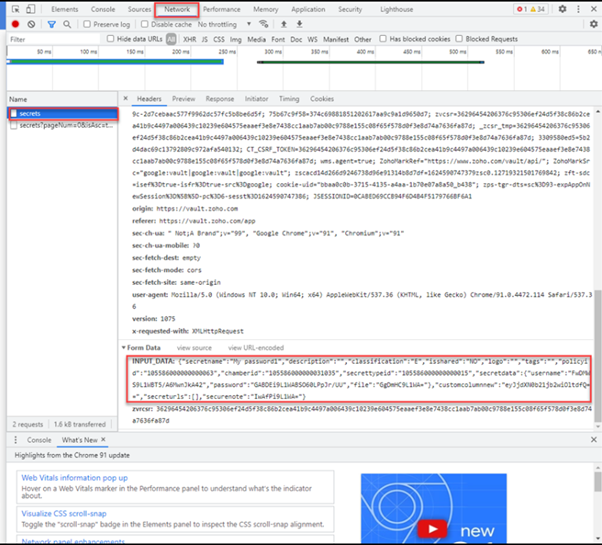Filter requests by Font
The height and width of the screenshot is (545, 602).
click(278, 39)
